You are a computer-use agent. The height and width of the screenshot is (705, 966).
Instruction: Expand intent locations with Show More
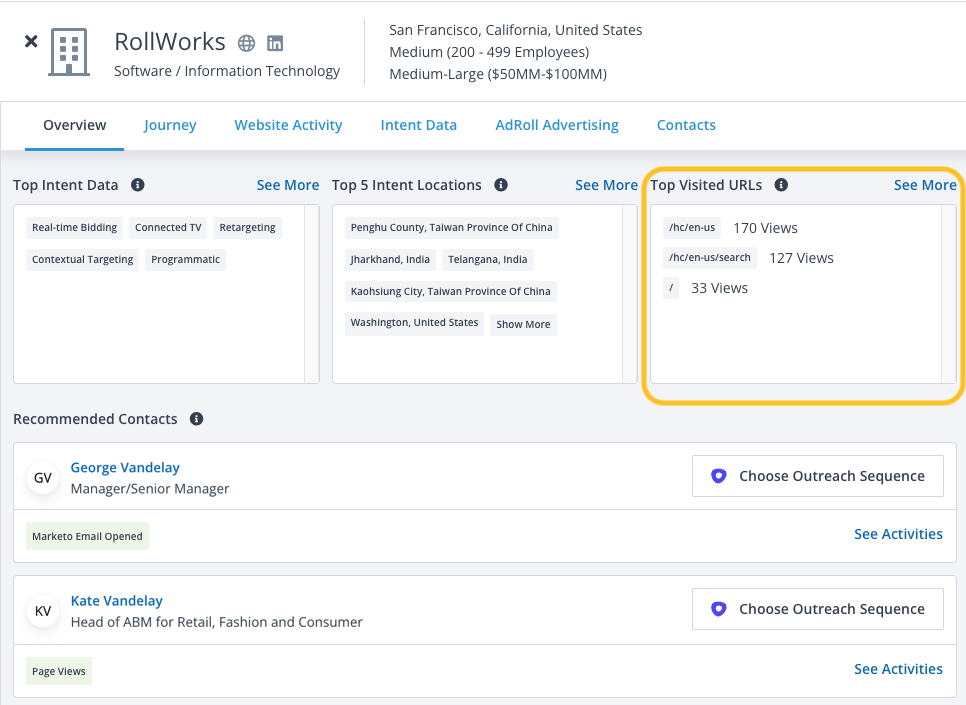click(523, 324)
